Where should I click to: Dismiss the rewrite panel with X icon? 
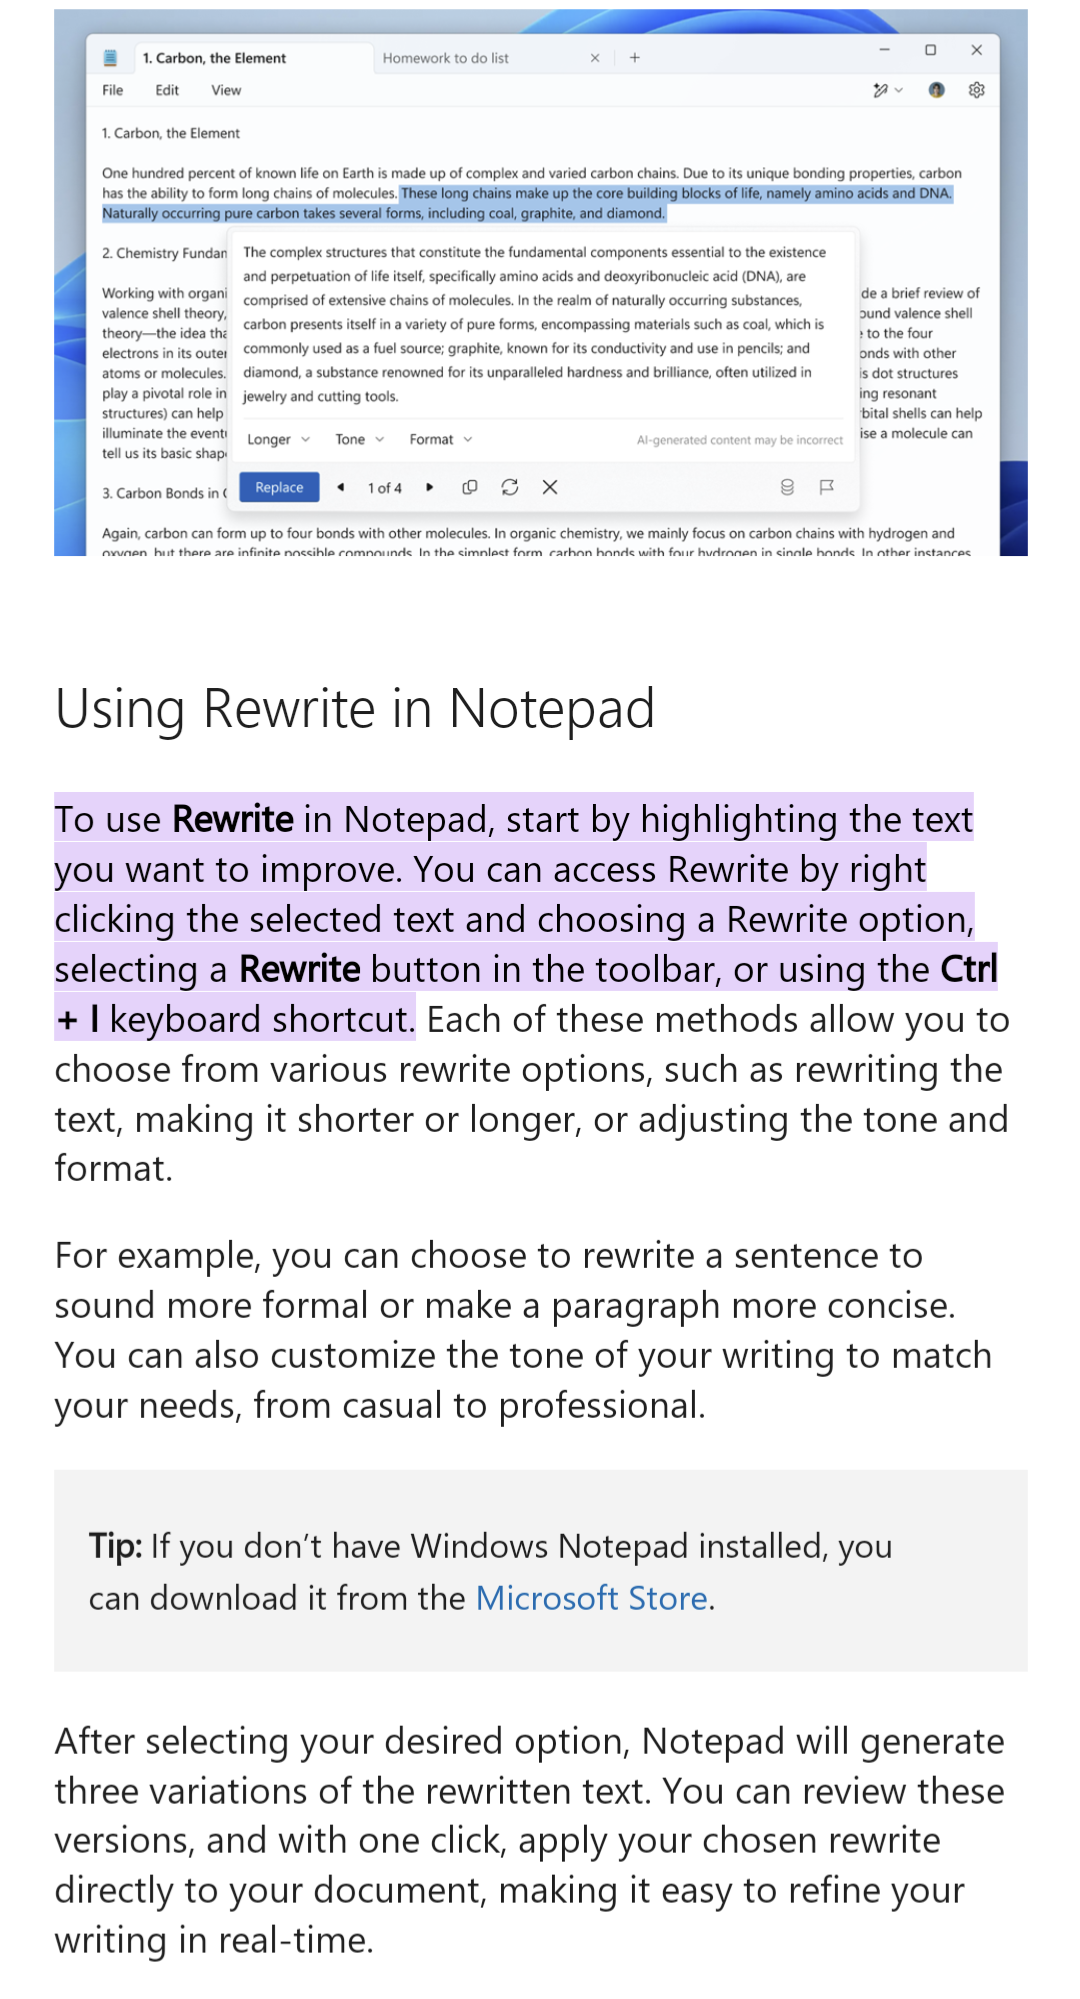550,487
